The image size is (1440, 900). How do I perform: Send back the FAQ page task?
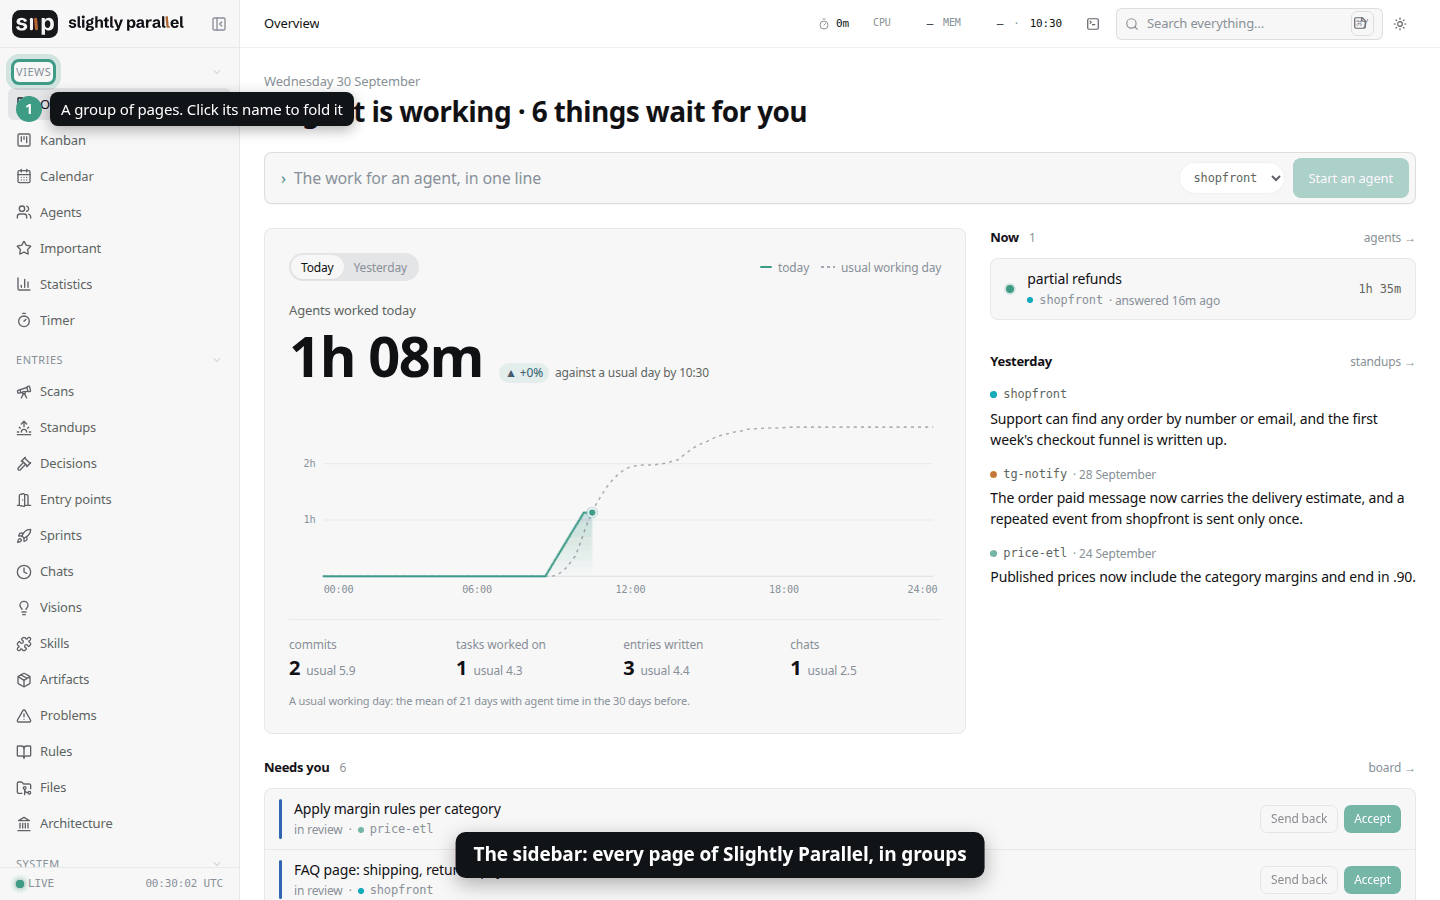pos(1298,880)
